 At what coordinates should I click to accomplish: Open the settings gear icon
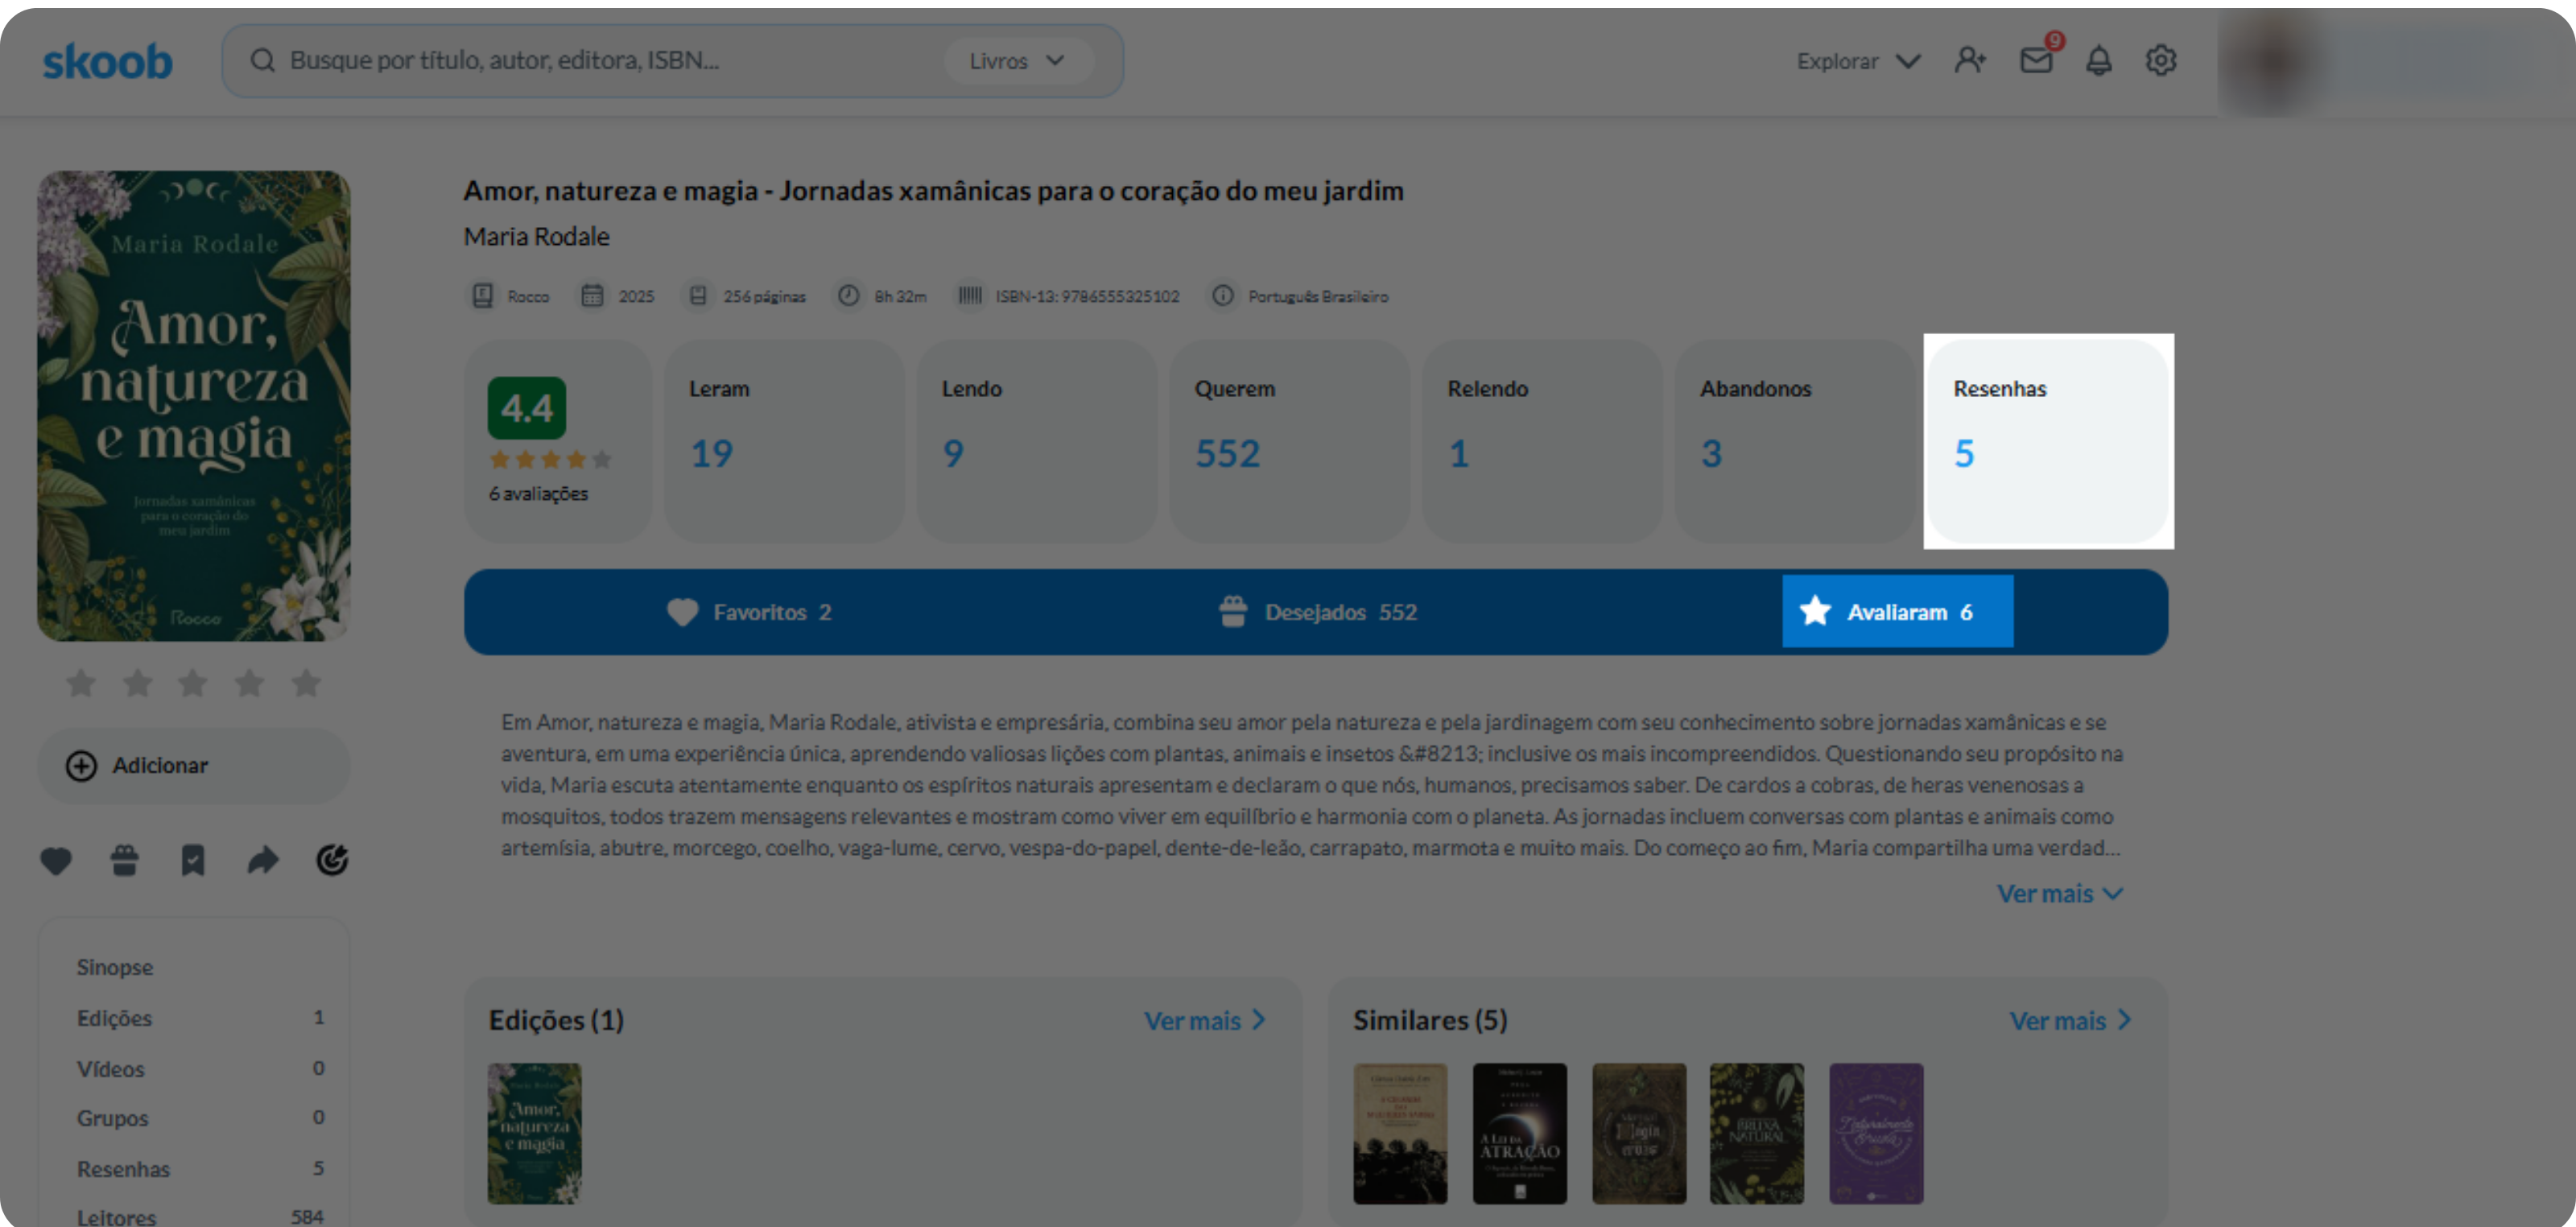[2161, 61]
